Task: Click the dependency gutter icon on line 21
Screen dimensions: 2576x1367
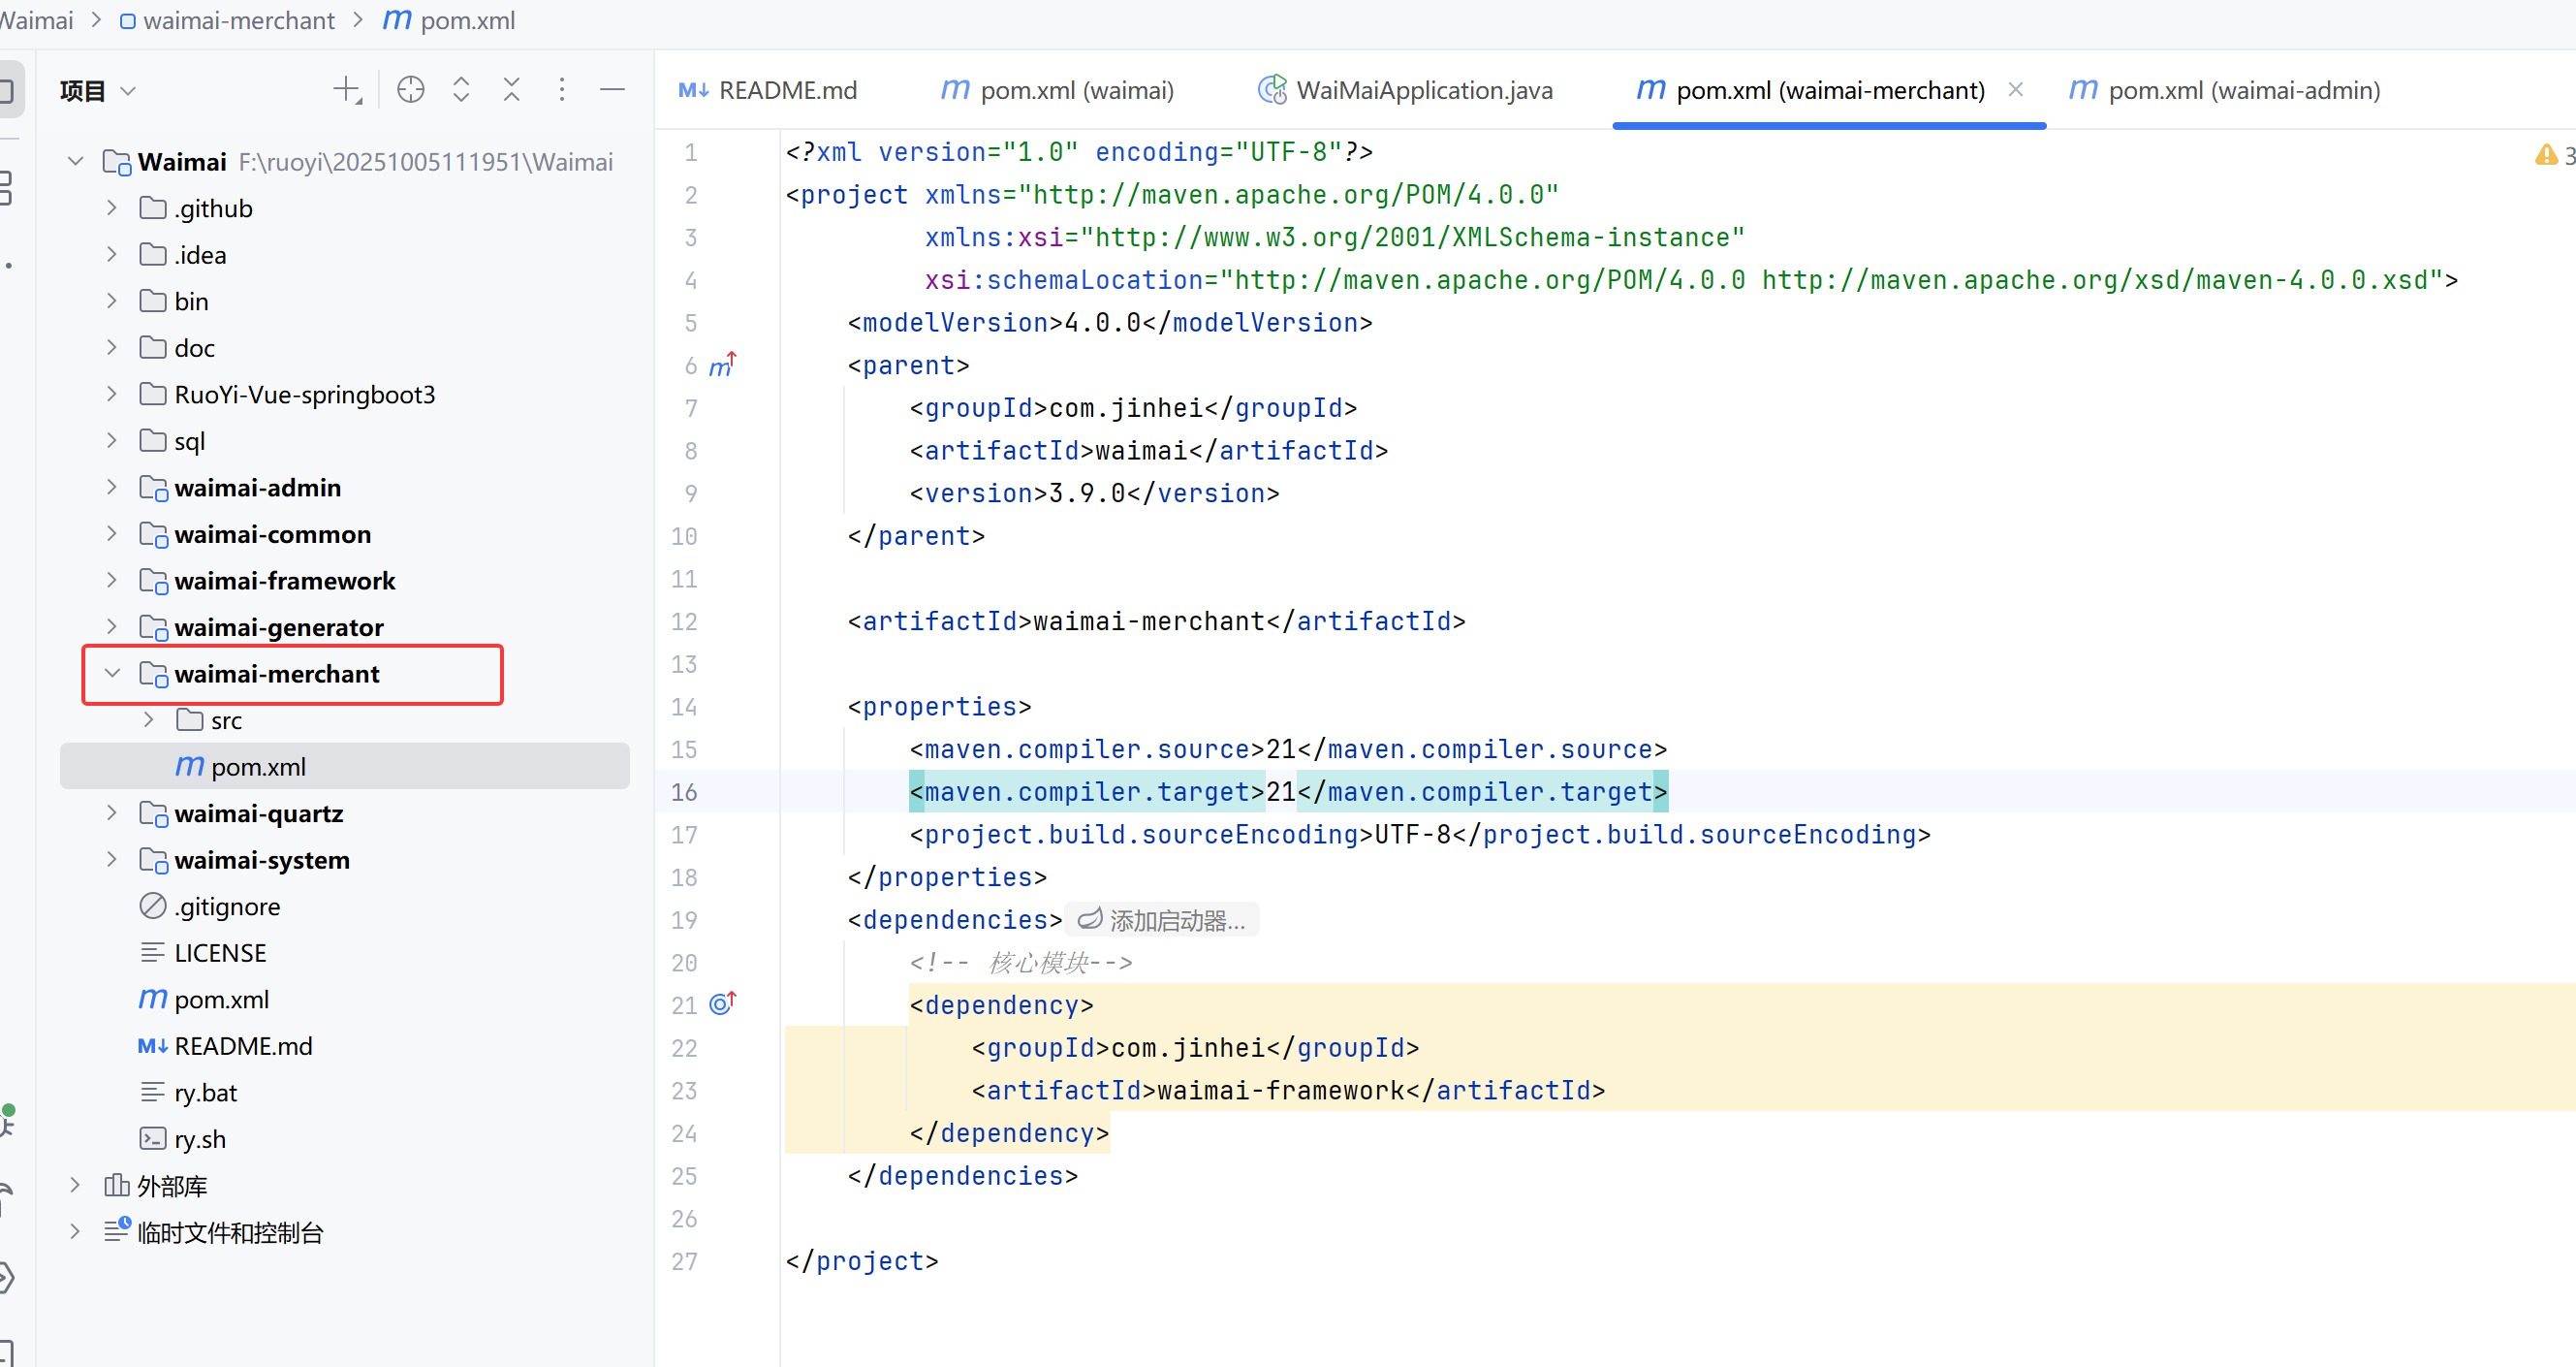Action: point(722,1004)
